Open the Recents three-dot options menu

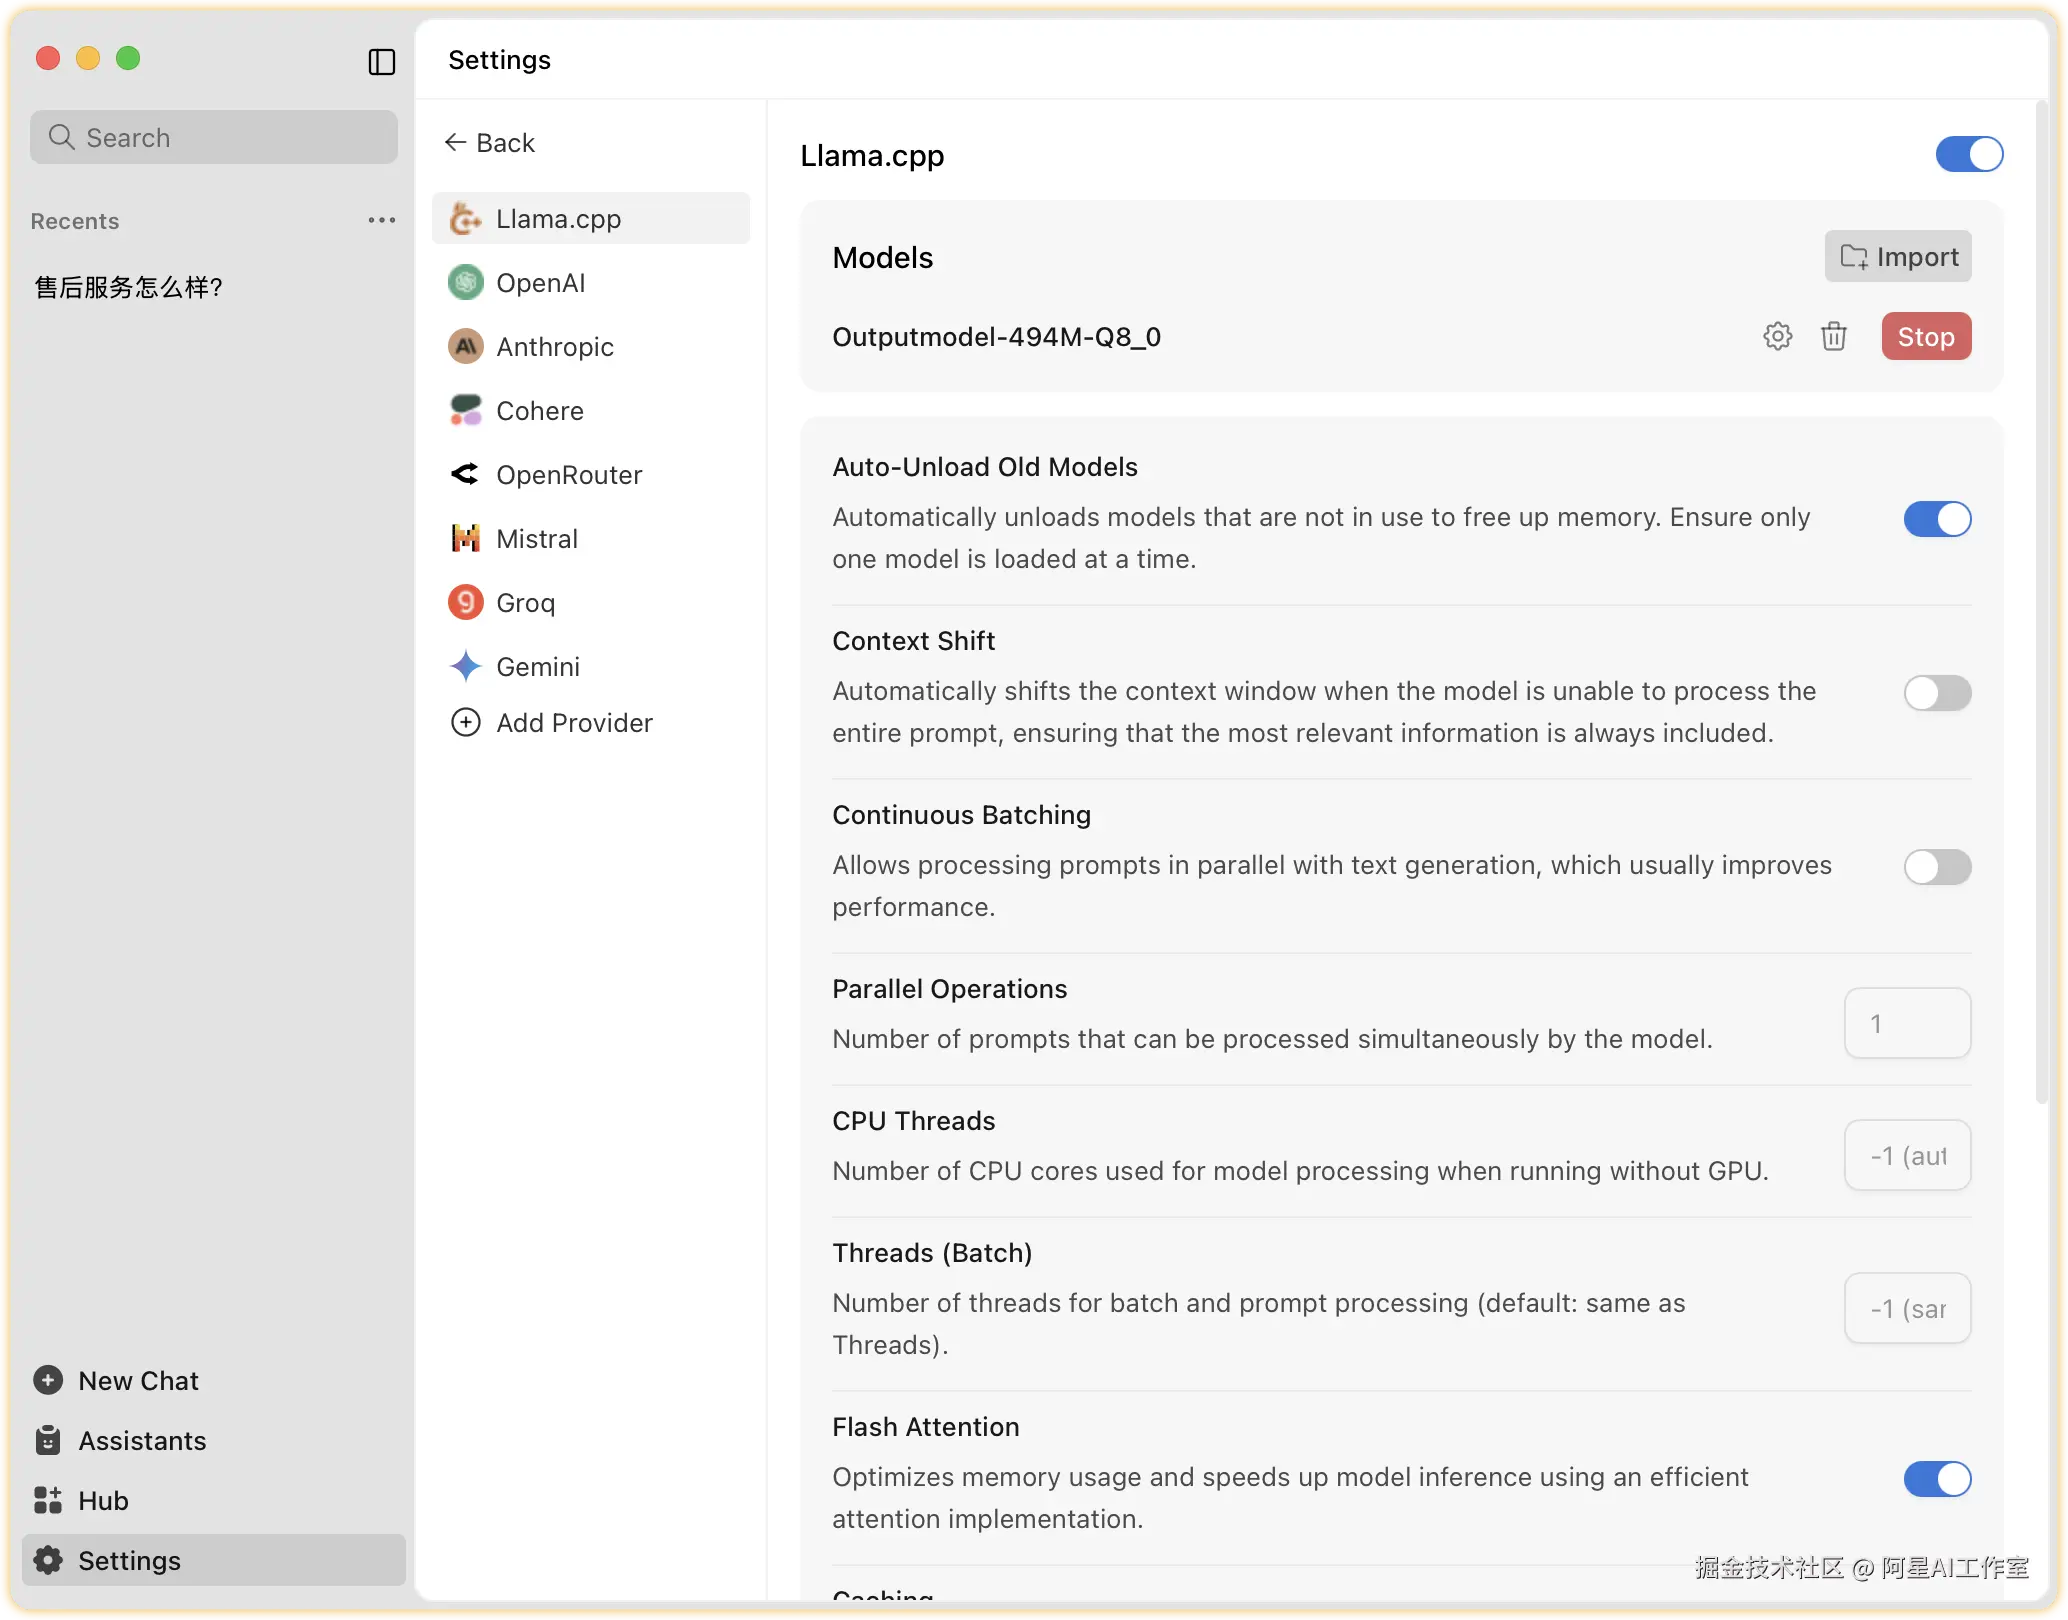[x=381, y=220]
